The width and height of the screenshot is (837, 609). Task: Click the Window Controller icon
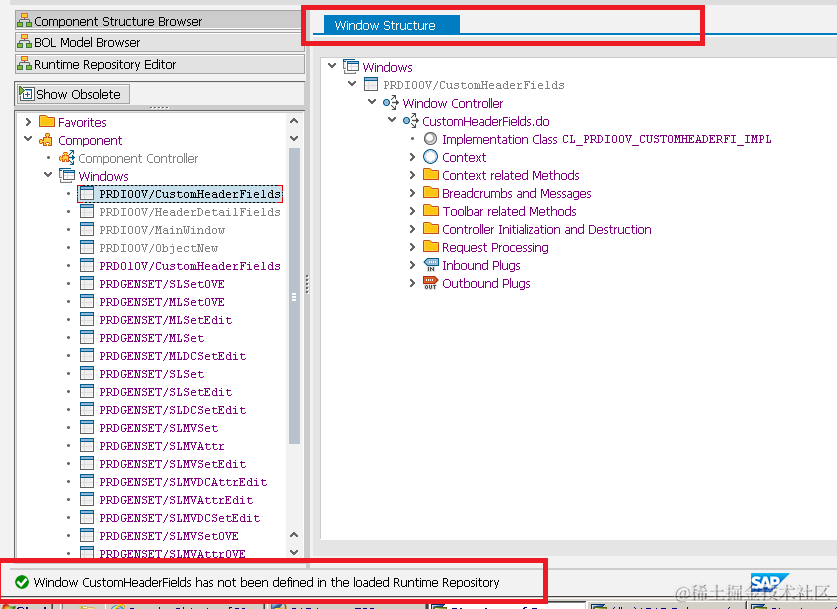[x=391, y=102]
